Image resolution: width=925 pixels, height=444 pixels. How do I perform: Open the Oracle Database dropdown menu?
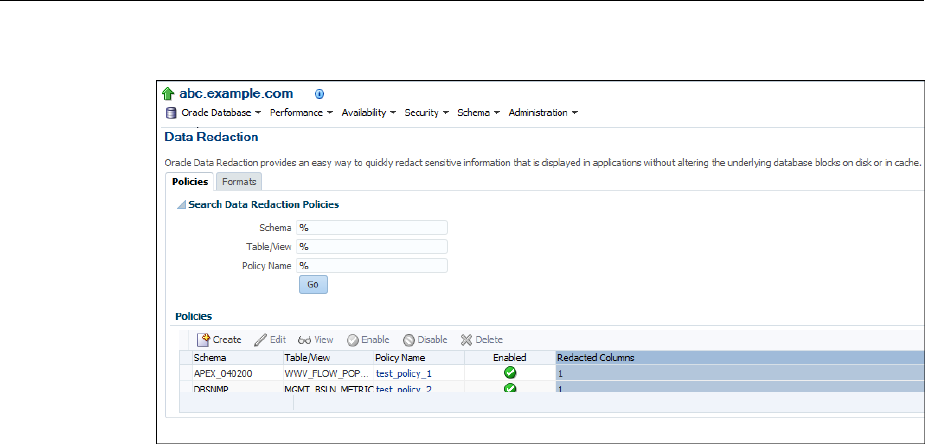221,113
